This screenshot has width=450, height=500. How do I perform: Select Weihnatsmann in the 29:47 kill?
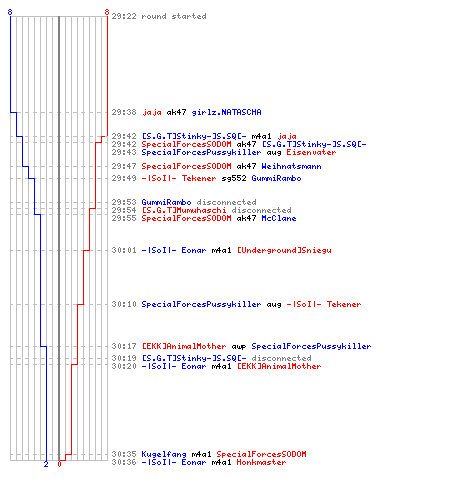click(x=291, y=166)
